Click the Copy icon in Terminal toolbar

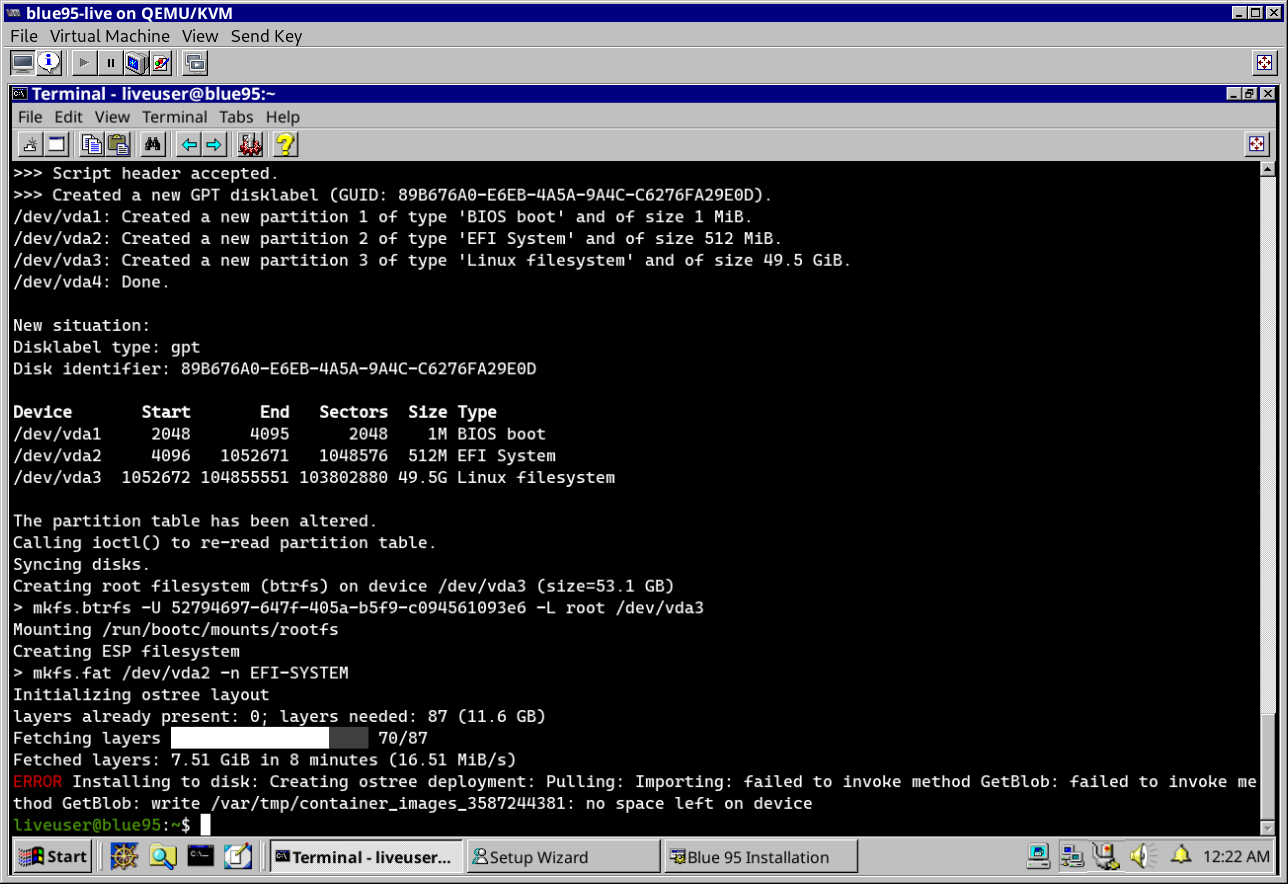coord(92,144)
